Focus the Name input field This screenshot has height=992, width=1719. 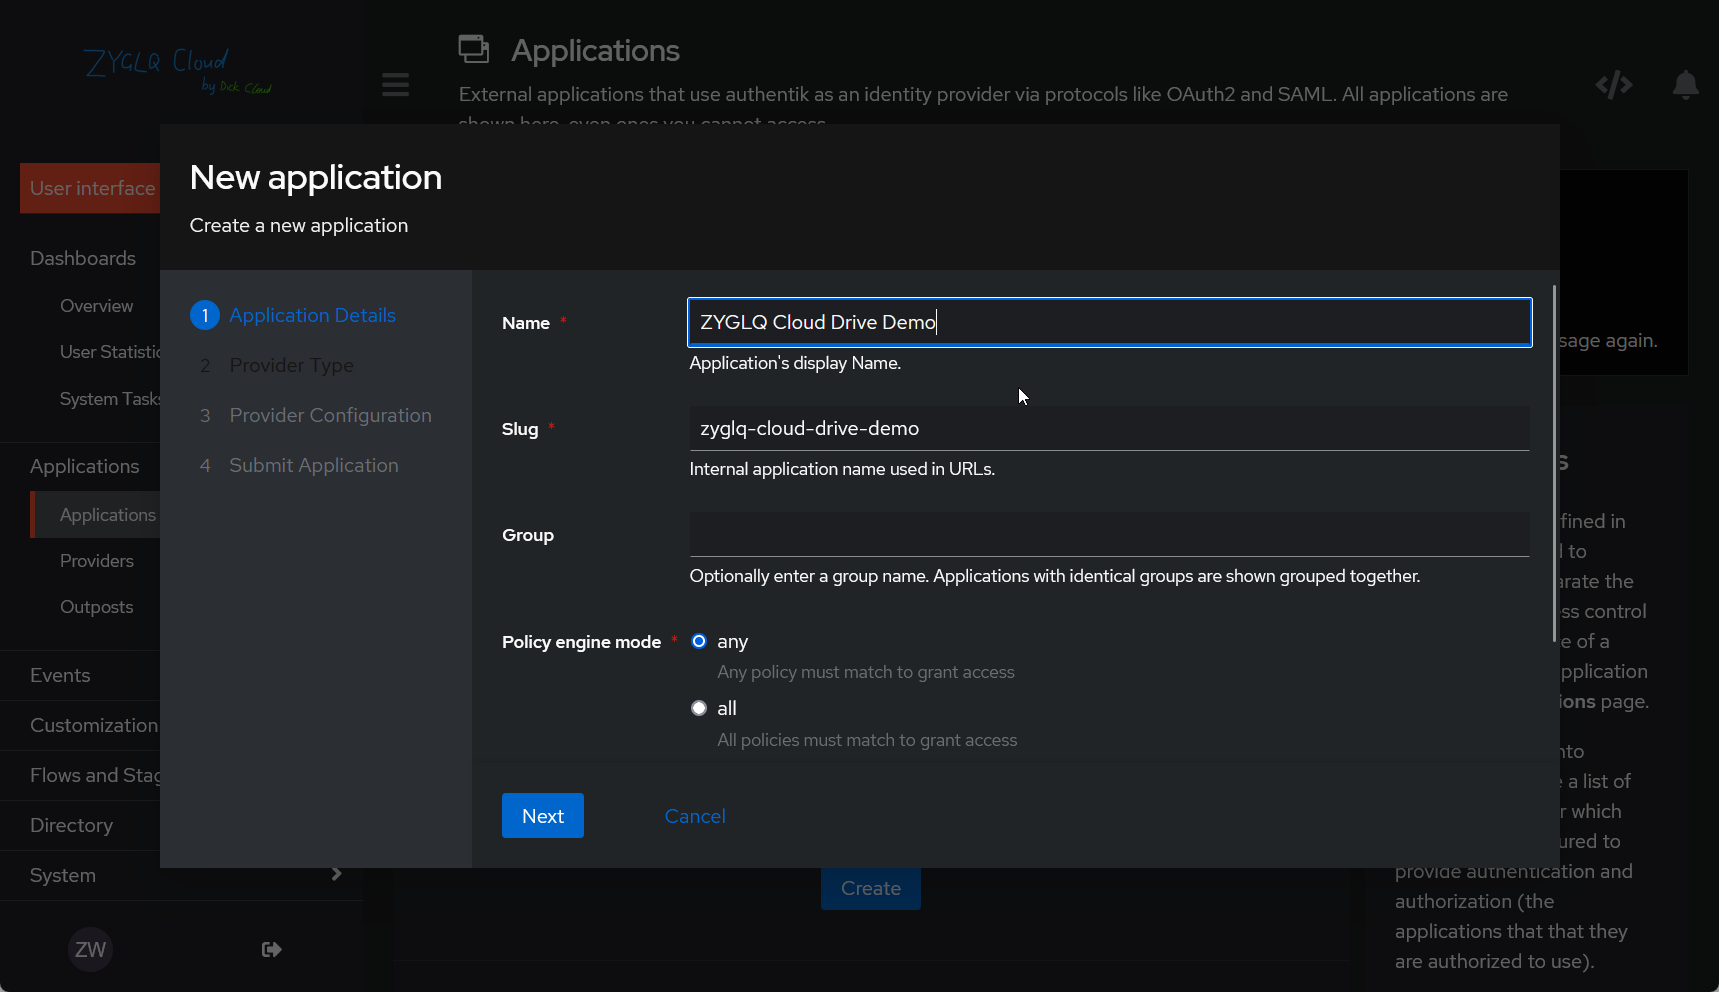(1110, 322)
